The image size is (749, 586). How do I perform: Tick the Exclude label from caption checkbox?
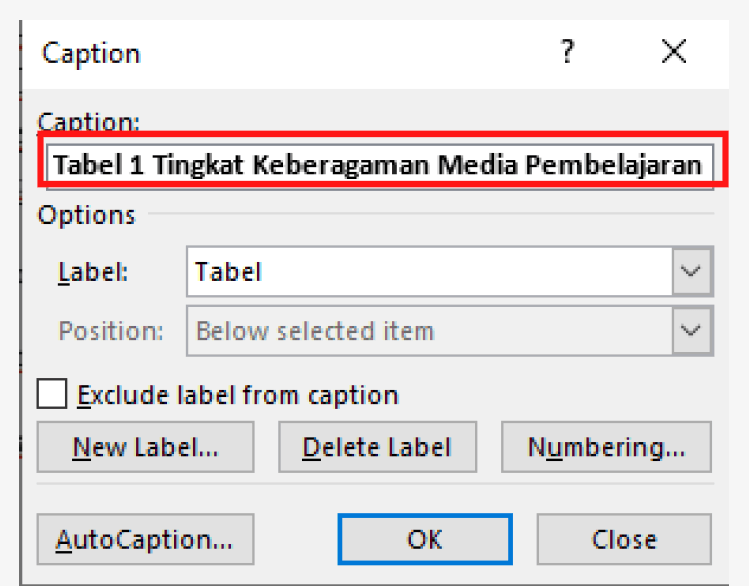coord(52,394)
